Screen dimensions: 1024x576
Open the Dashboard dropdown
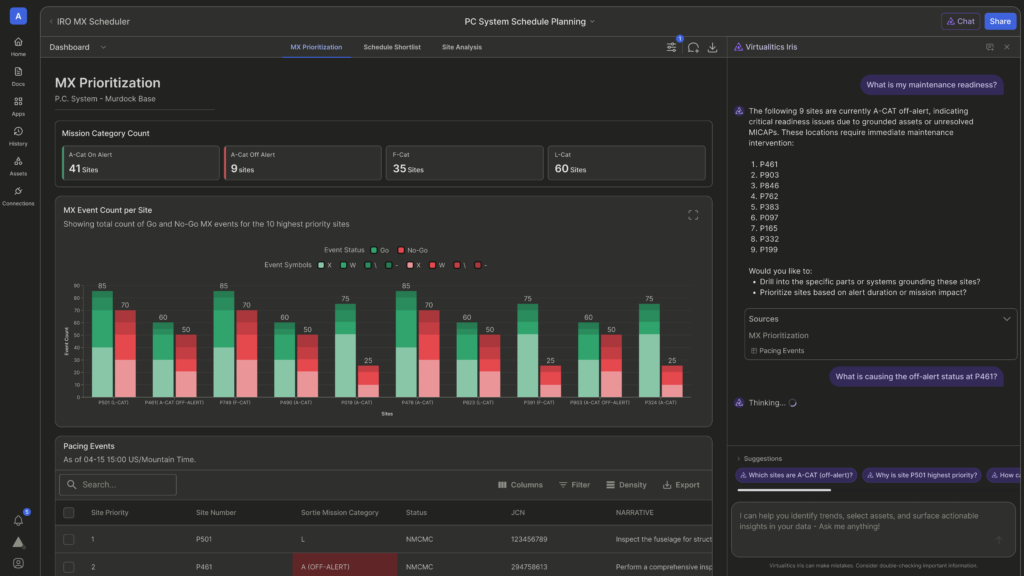(x=78, y=47)
